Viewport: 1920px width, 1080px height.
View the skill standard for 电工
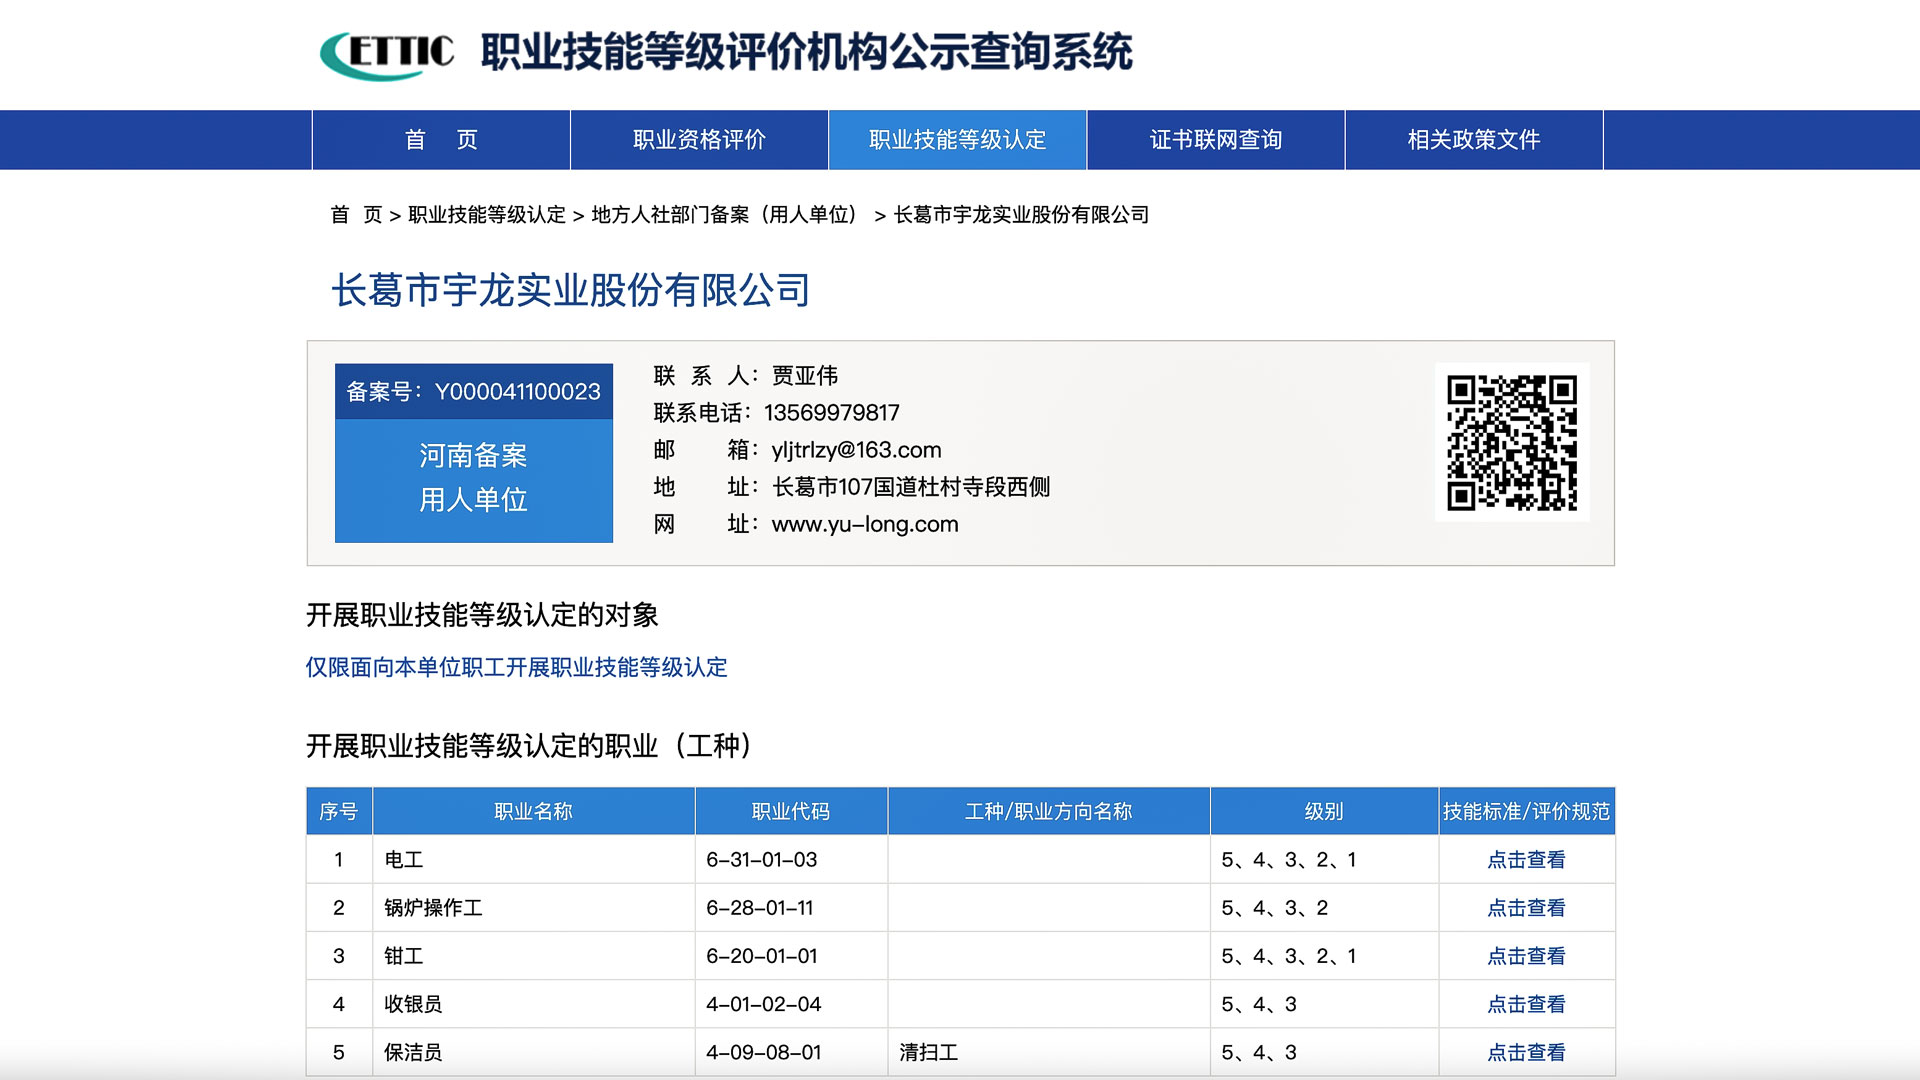point(1526,860)
